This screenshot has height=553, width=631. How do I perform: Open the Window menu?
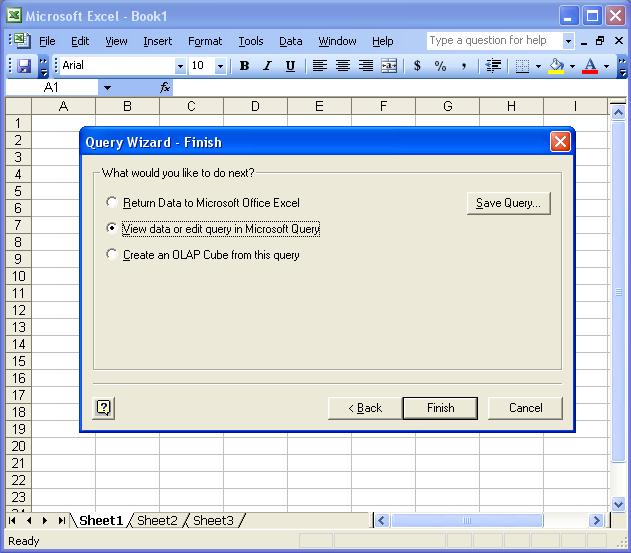pyautogui.click(x=337, y=41)
